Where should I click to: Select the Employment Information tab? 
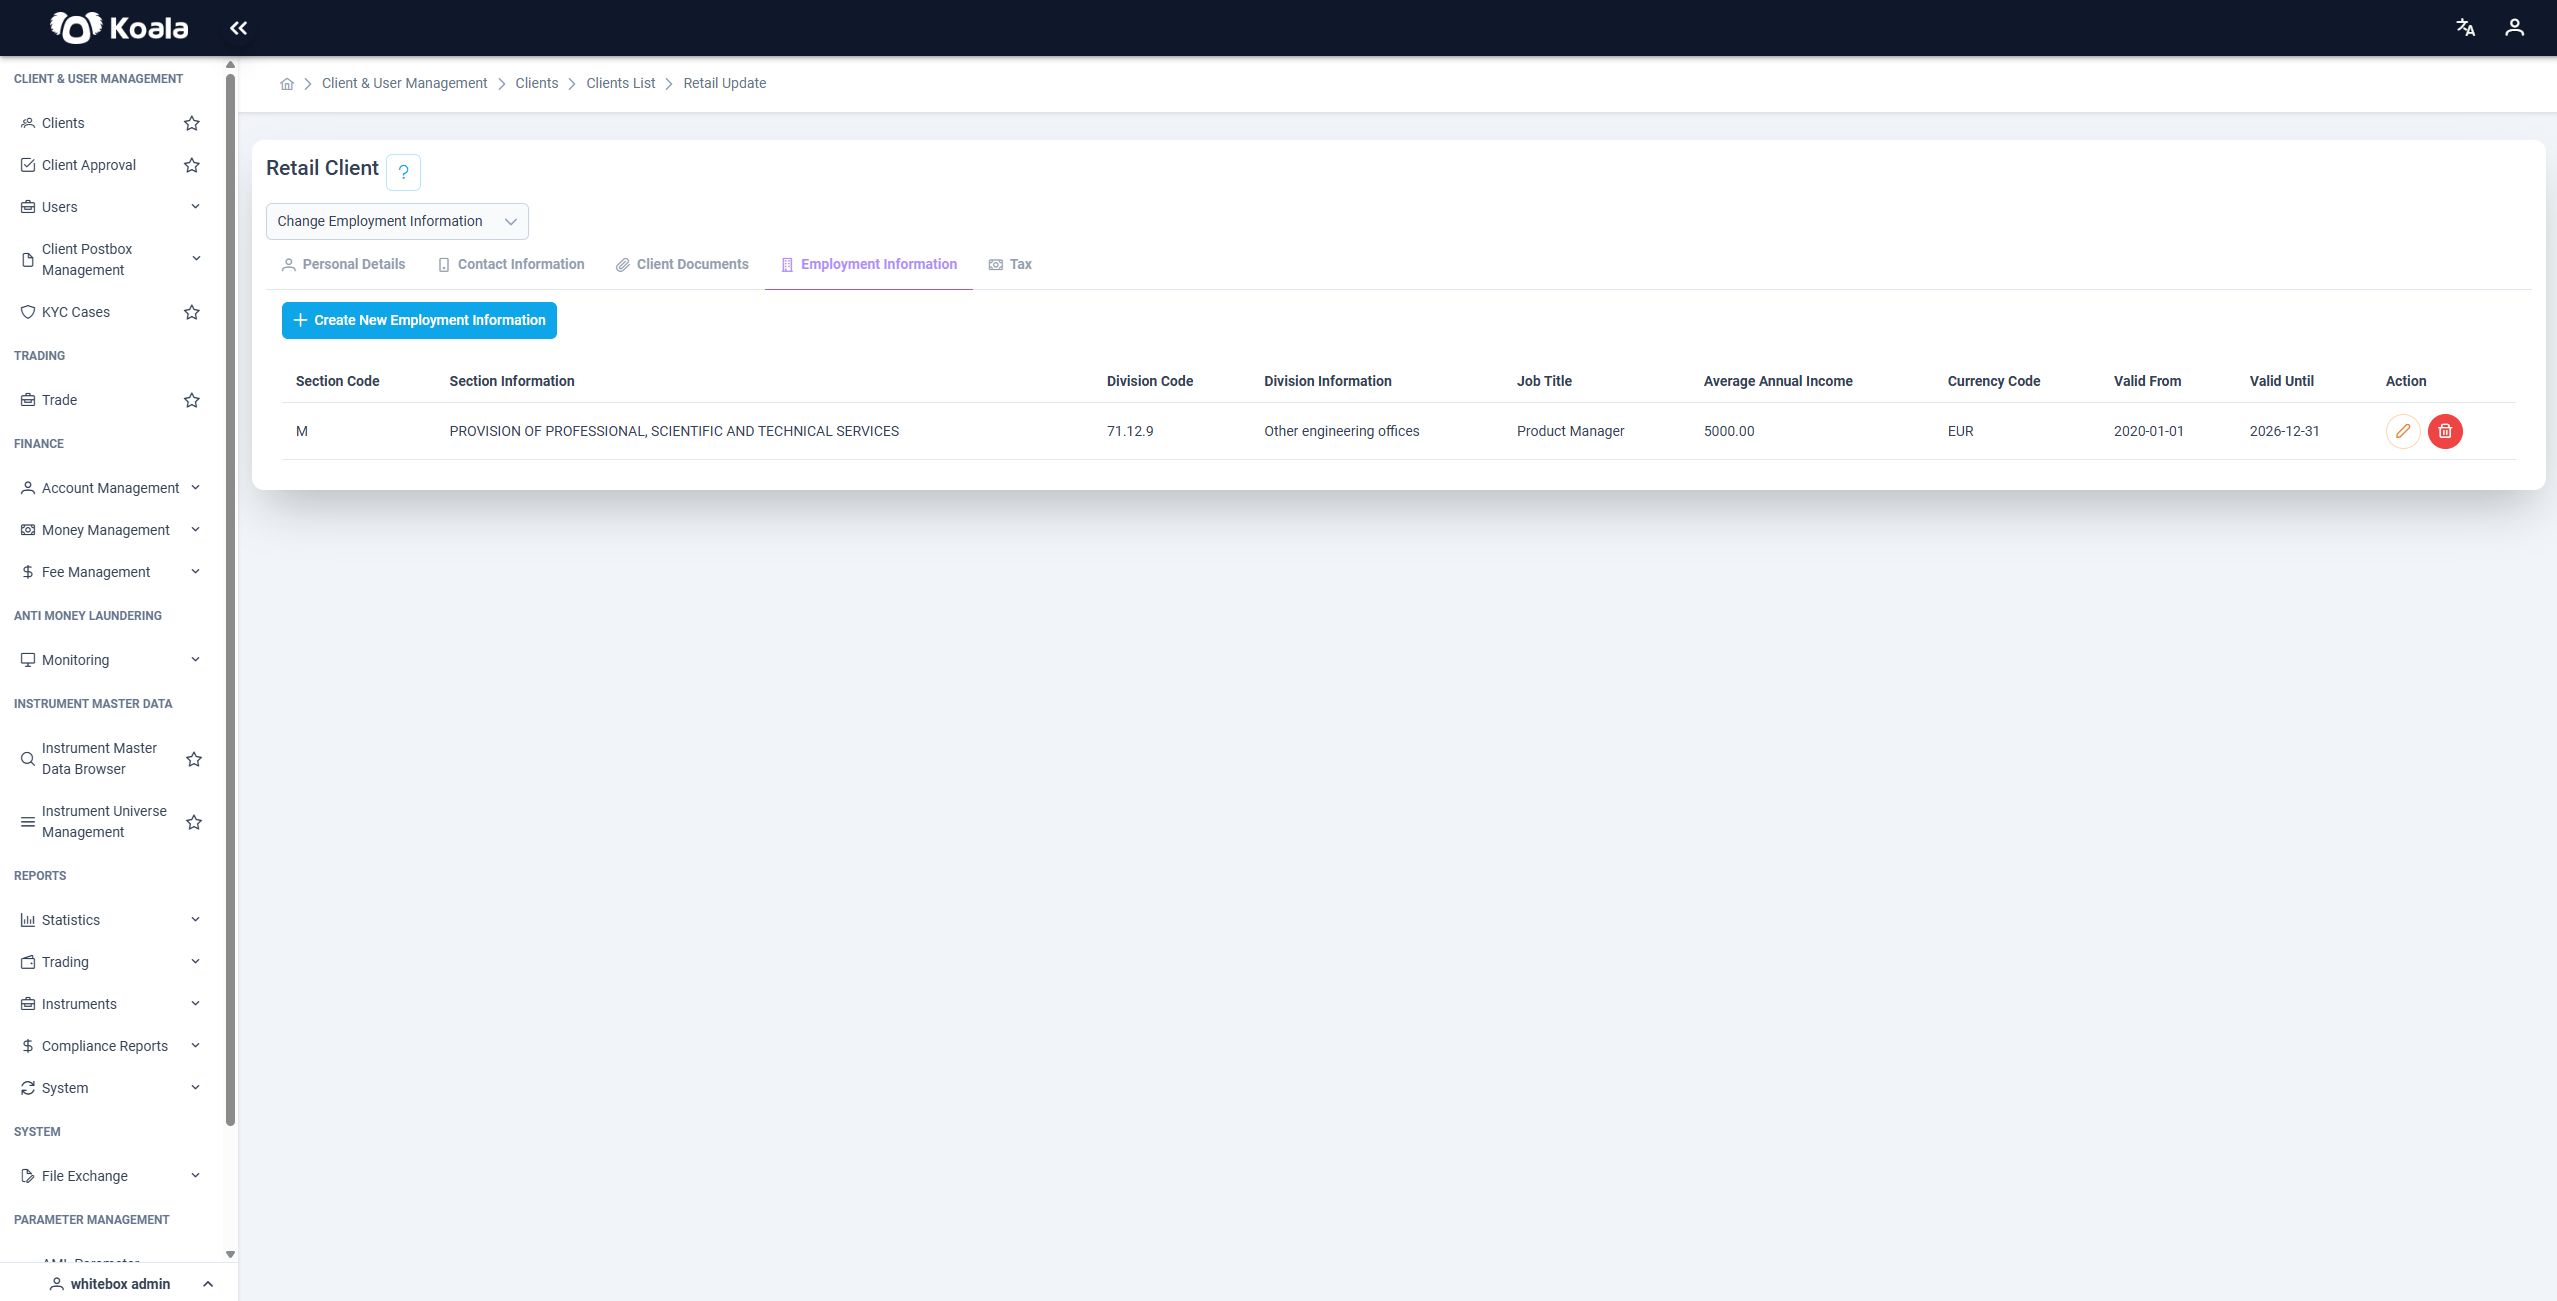869,265
